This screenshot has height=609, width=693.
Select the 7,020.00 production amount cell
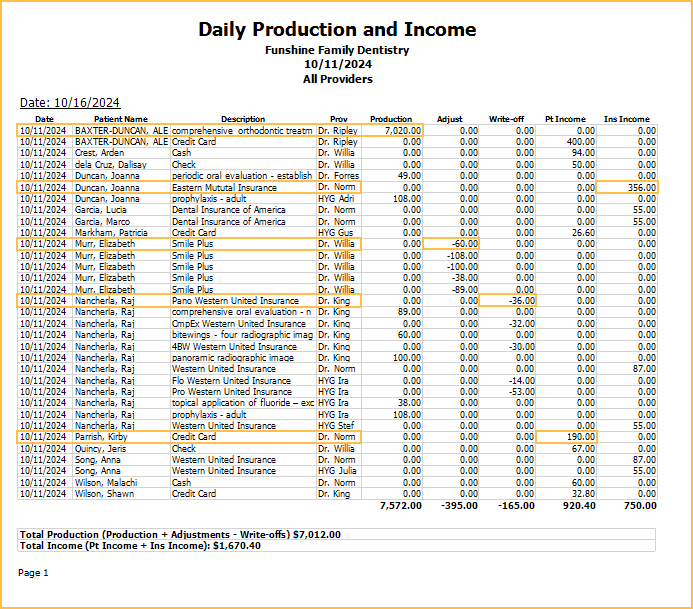[x=390, y=130]
